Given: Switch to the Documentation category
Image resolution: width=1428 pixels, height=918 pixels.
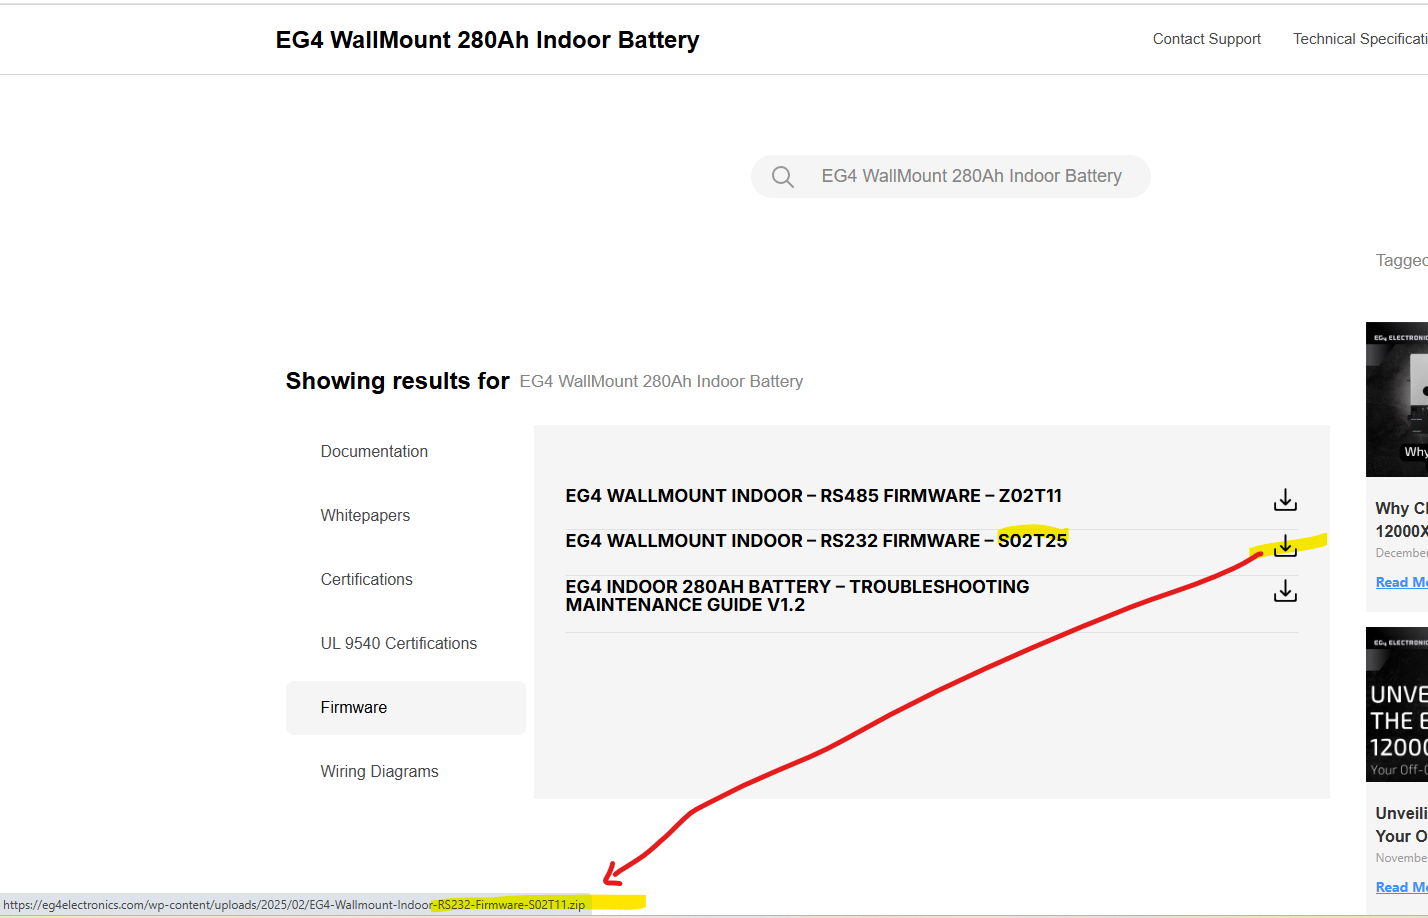Looking at the screenshot, I should click(x=374, y=452).
